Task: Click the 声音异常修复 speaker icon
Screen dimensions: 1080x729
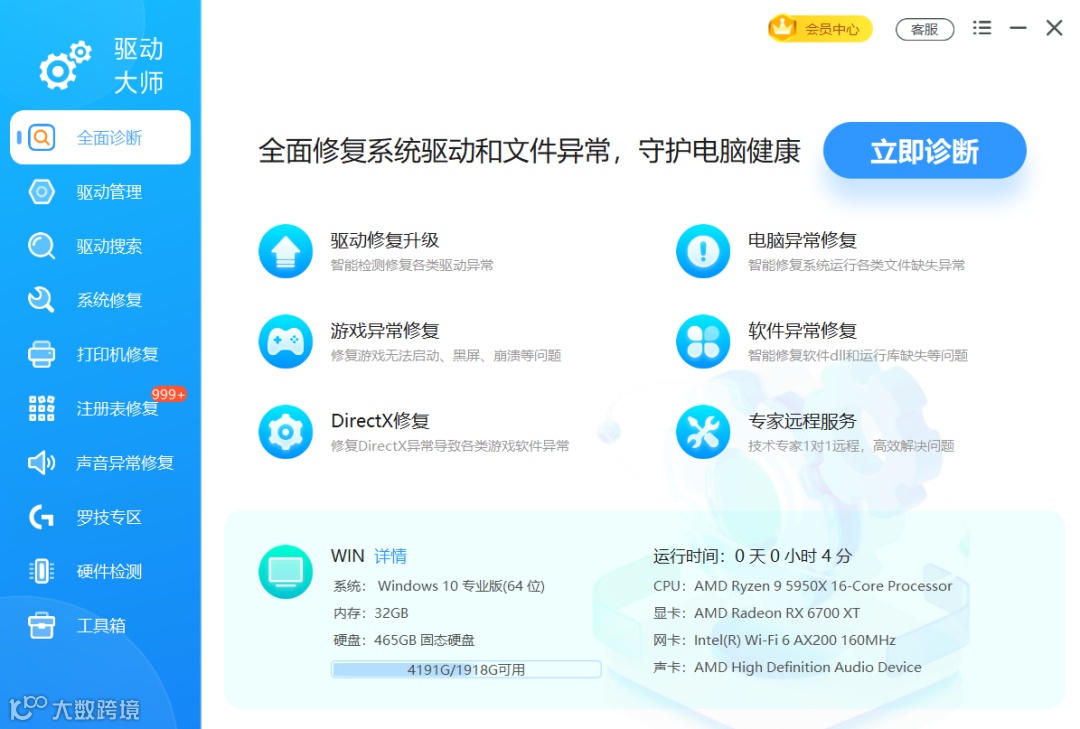Action: tap(41, 462)
